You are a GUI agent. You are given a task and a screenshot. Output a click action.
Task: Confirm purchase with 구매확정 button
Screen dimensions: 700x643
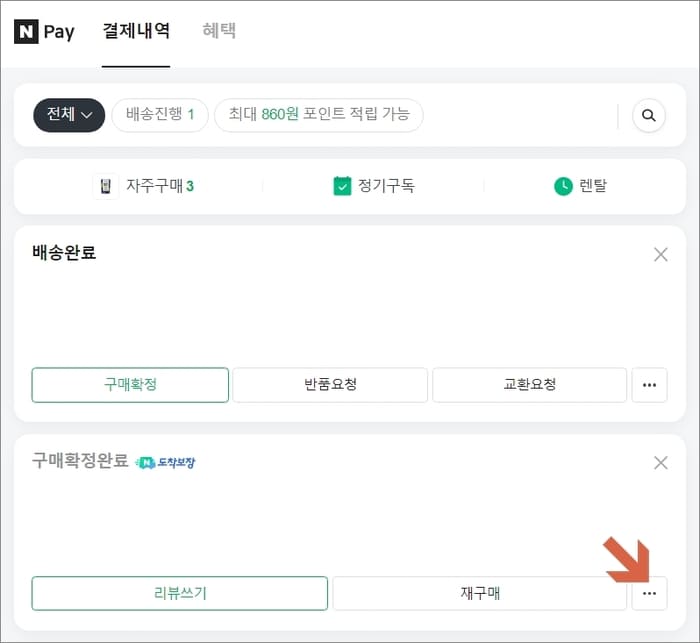(x=130, y=385)
